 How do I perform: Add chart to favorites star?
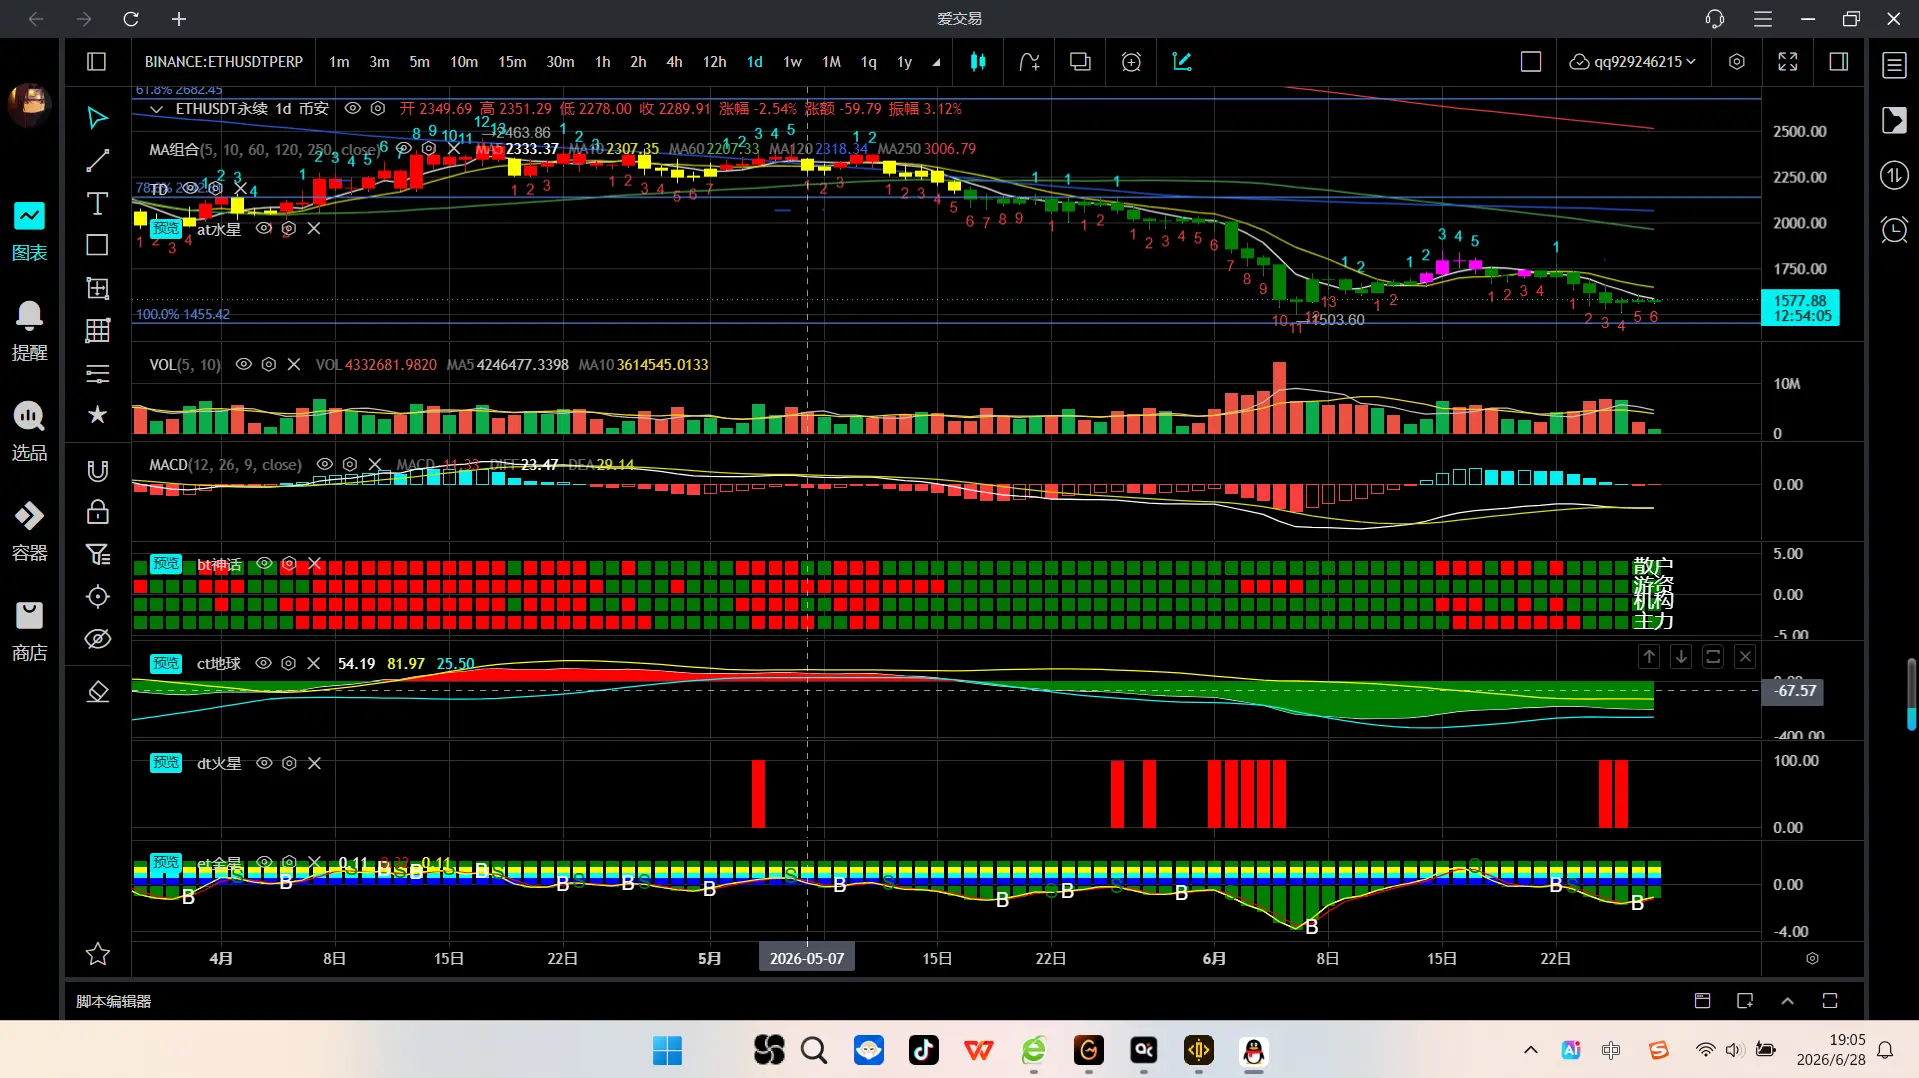(98, 954)
